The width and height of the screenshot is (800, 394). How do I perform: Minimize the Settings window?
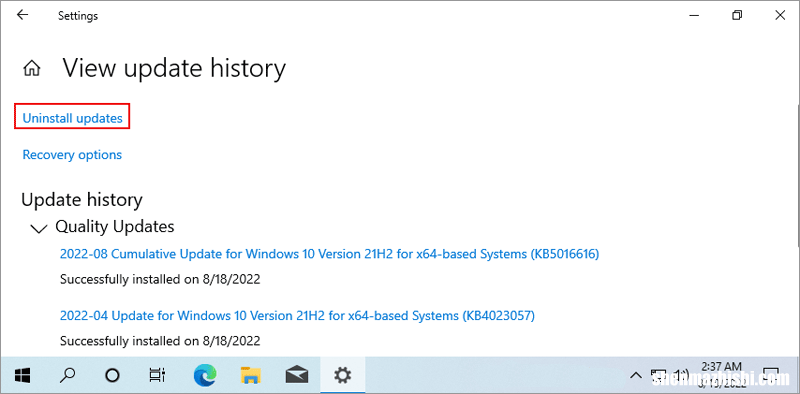click(x=693, y=15)
